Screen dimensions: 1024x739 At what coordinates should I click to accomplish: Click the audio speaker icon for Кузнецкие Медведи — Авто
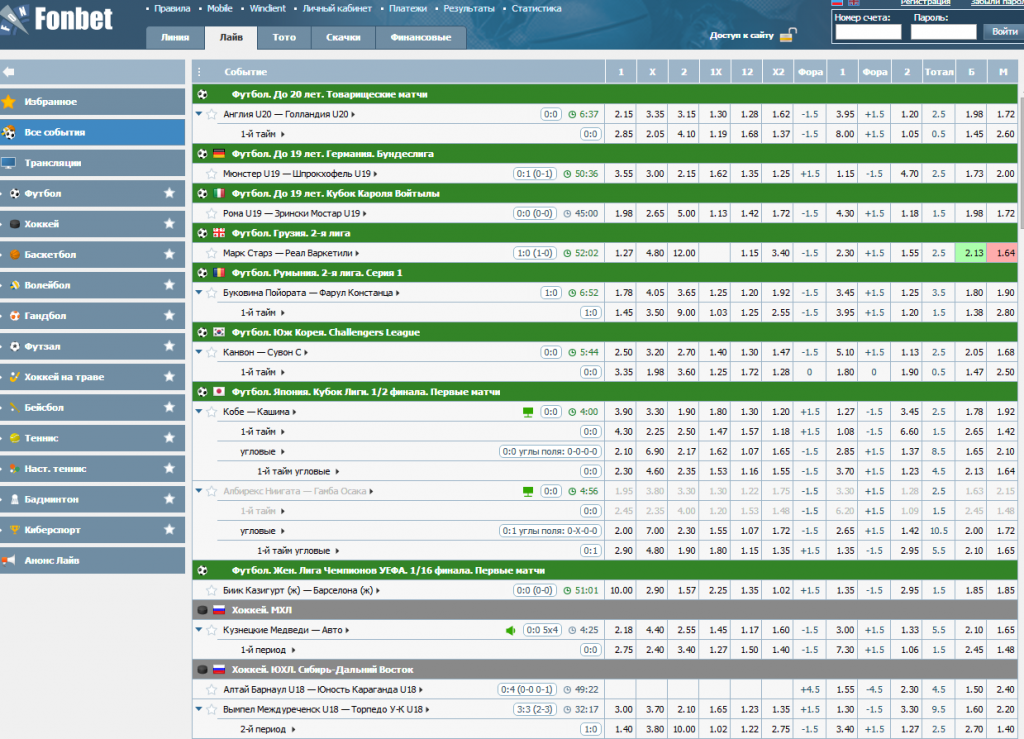tap(511, 631)
